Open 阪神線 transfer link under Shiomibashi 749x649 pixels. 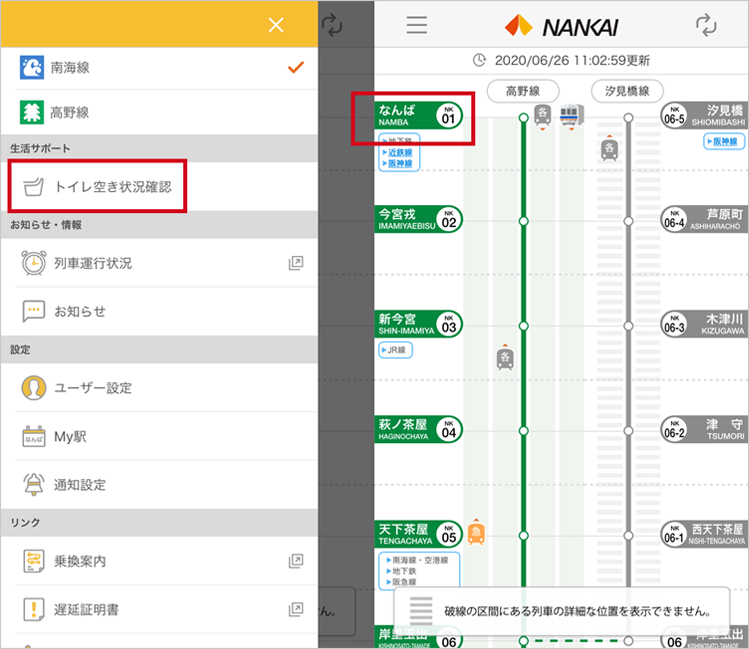[724, 141]
